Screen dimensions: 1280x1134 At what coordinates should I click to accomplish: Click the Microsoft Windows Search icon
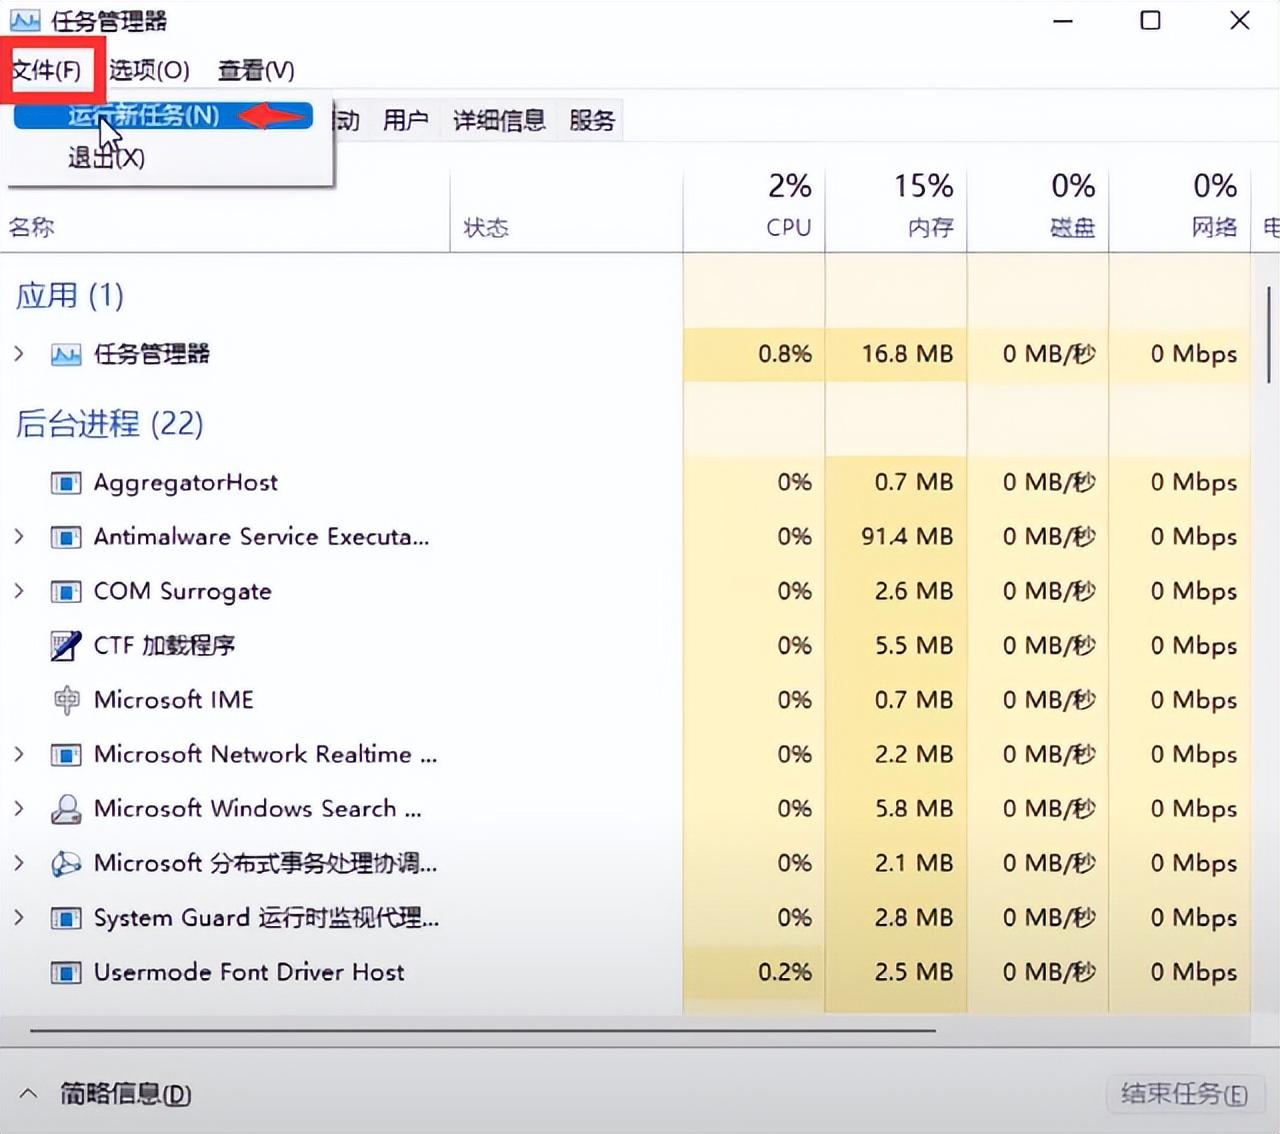[66, 809]
